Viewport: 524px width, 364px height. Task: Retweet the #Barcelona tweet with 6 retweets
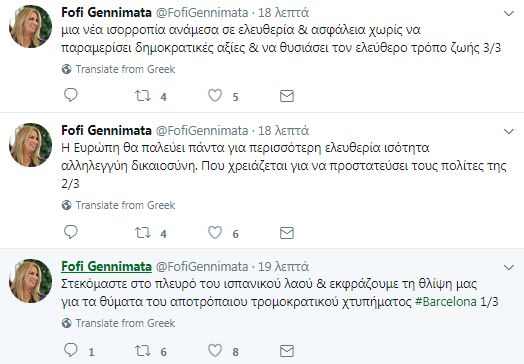point(143,351)
